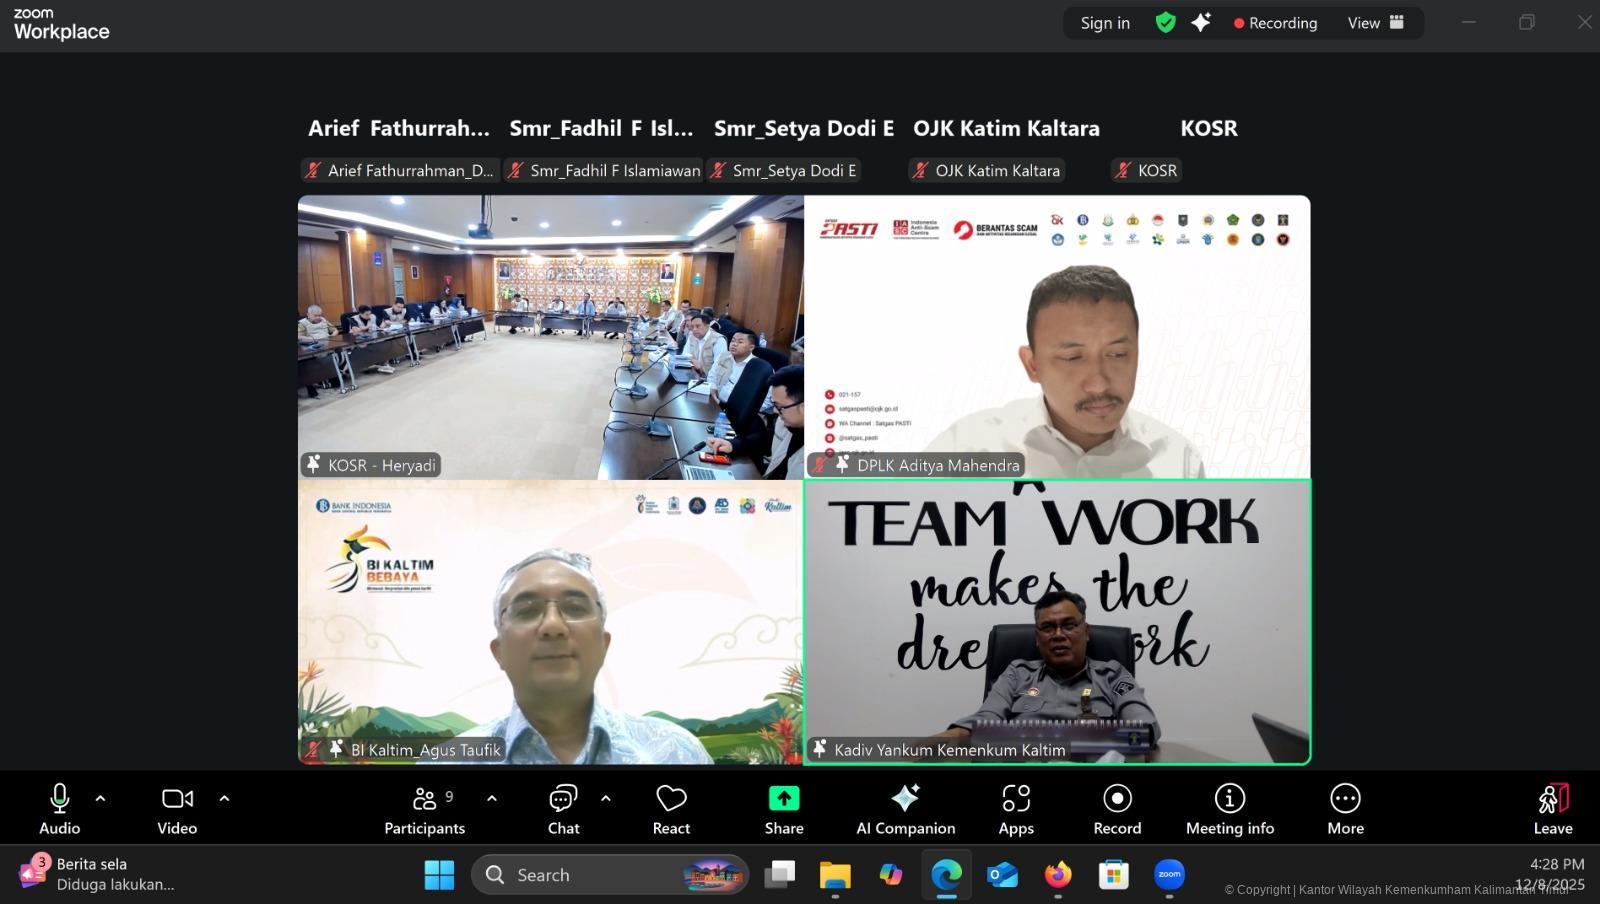Leave the meeting
This screenshot has height=904, width=1600.
tap(1552, 809)
